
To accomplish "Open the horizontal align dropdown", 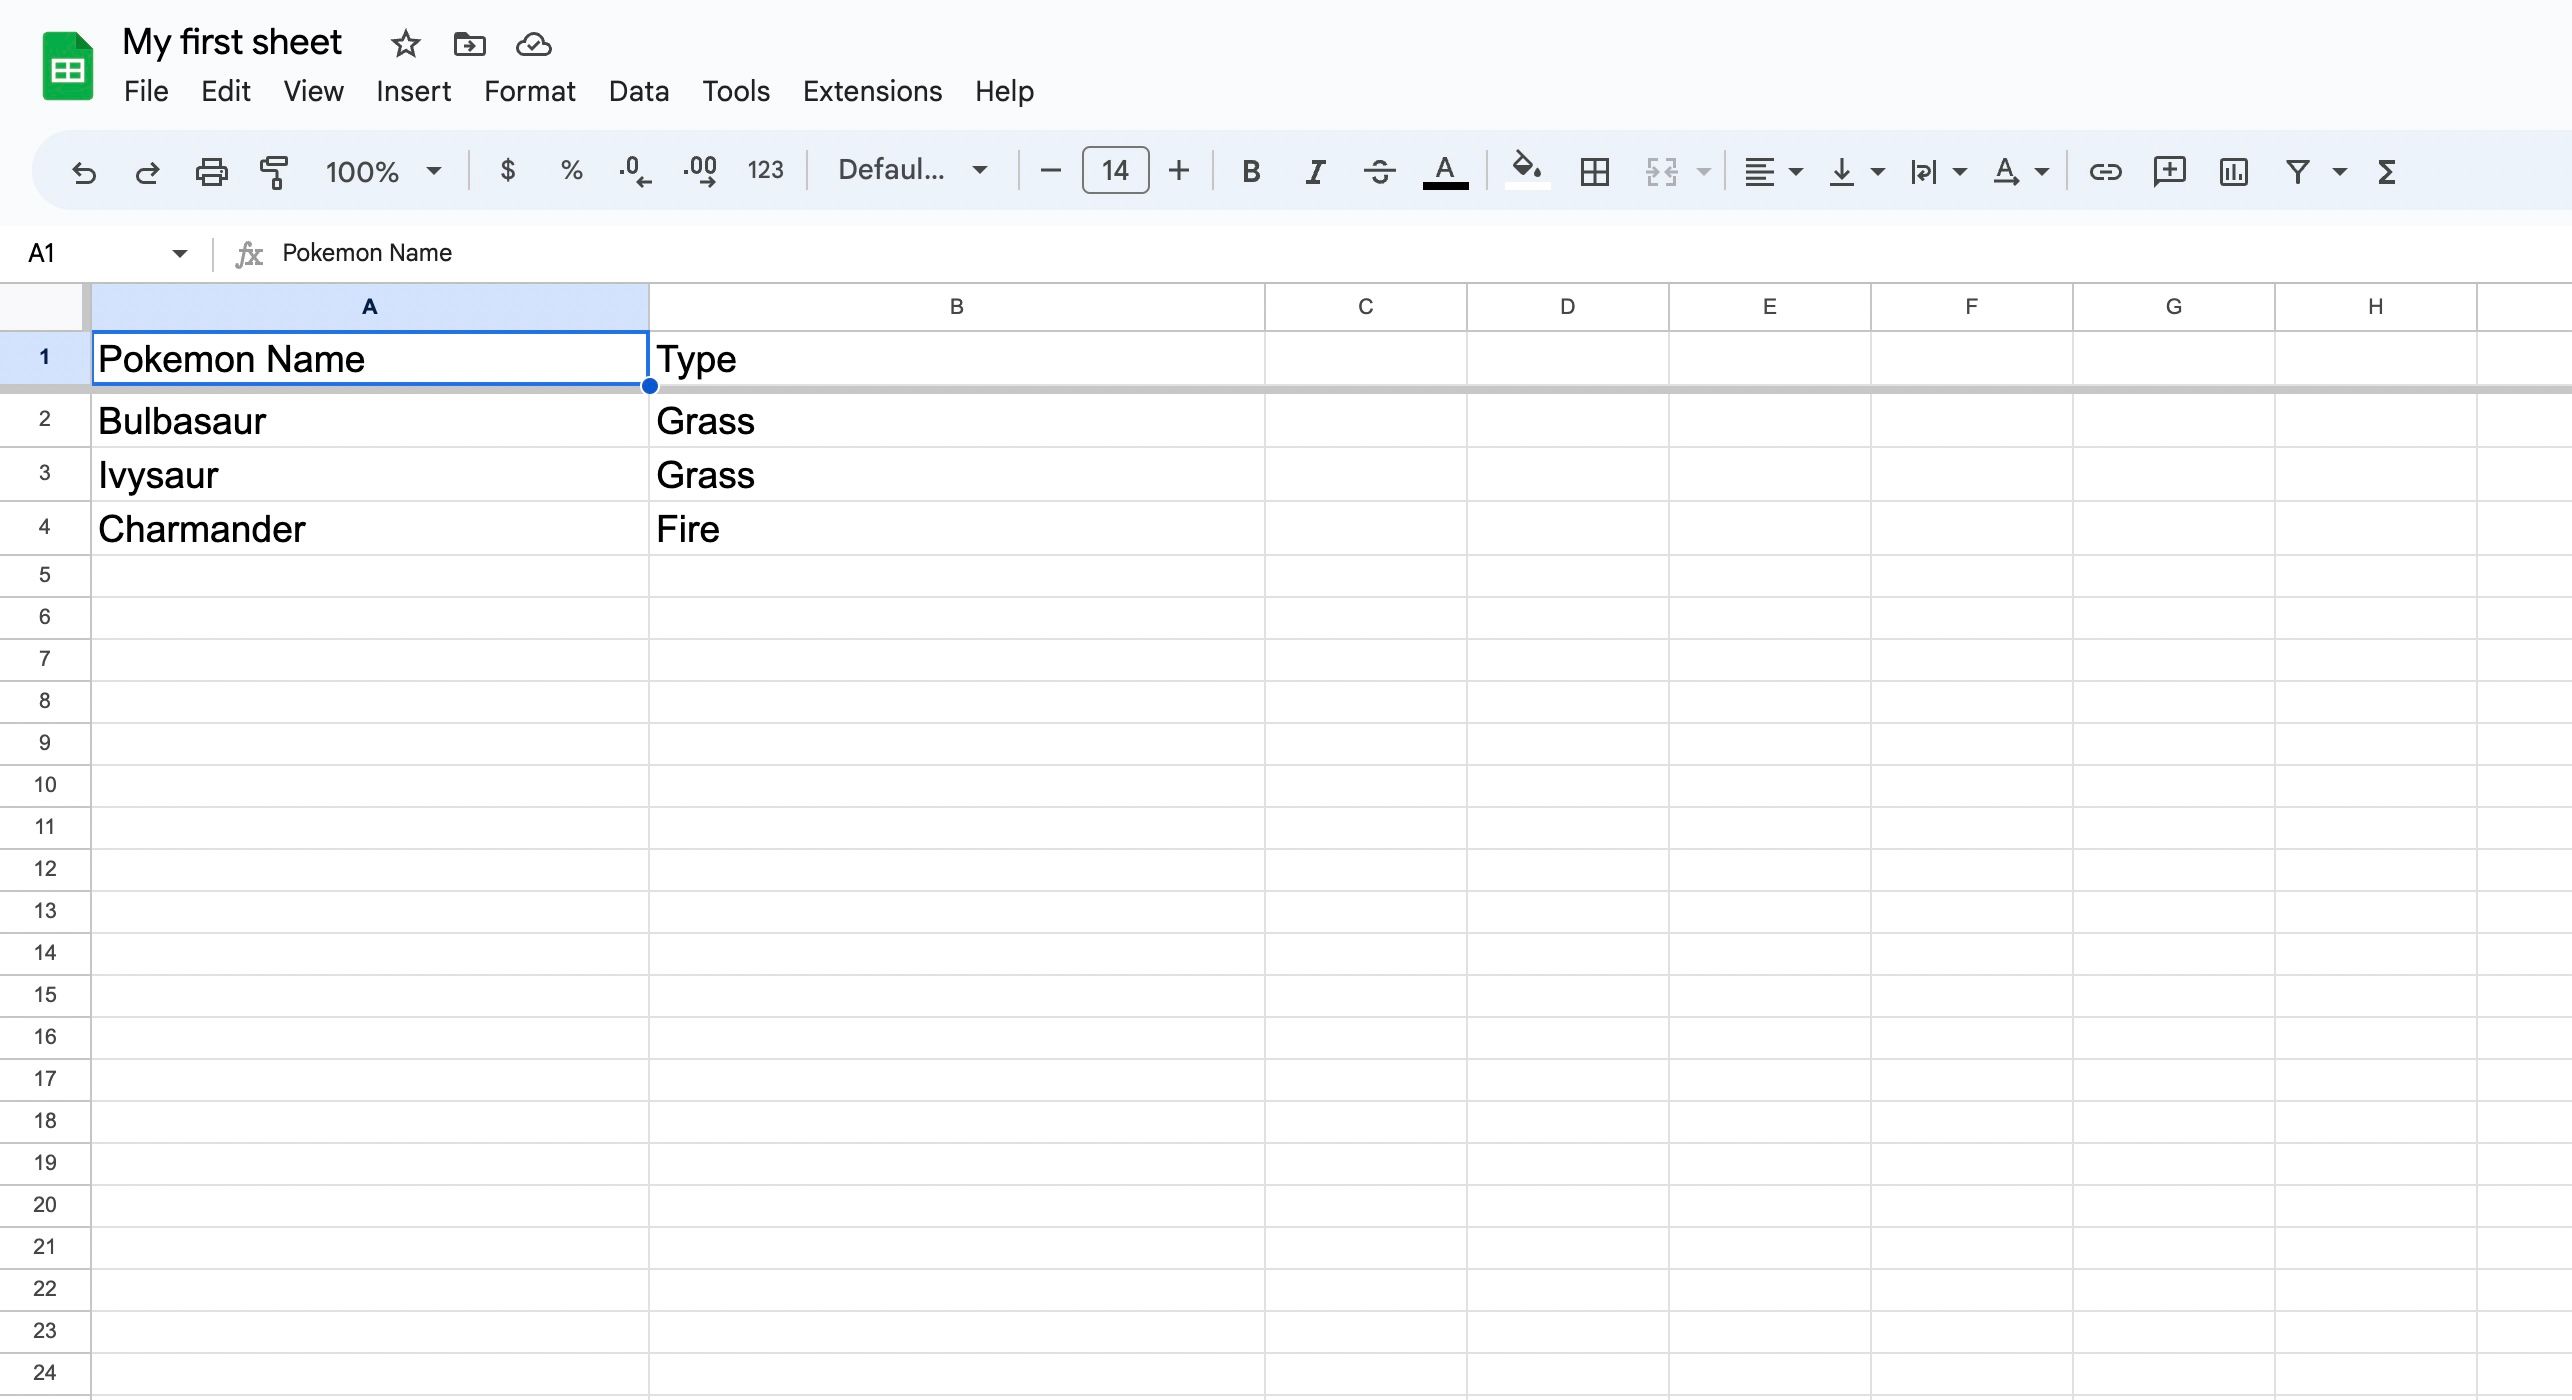I will 1772,172.
